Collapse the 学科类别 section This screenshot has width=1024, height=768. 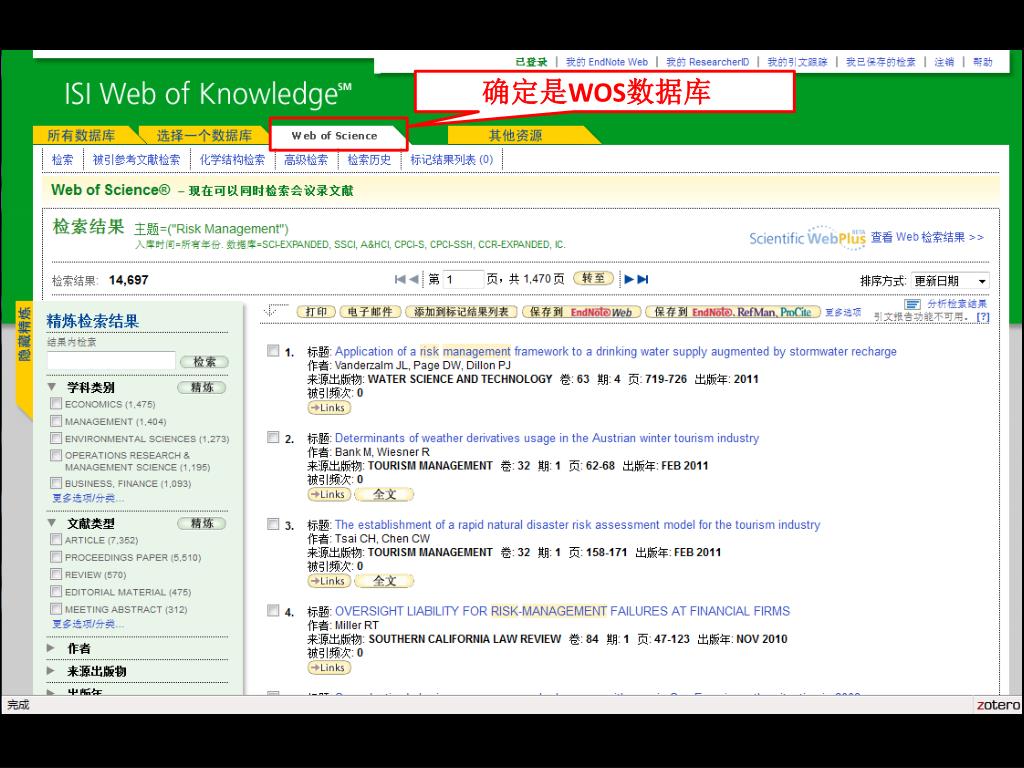52,387
